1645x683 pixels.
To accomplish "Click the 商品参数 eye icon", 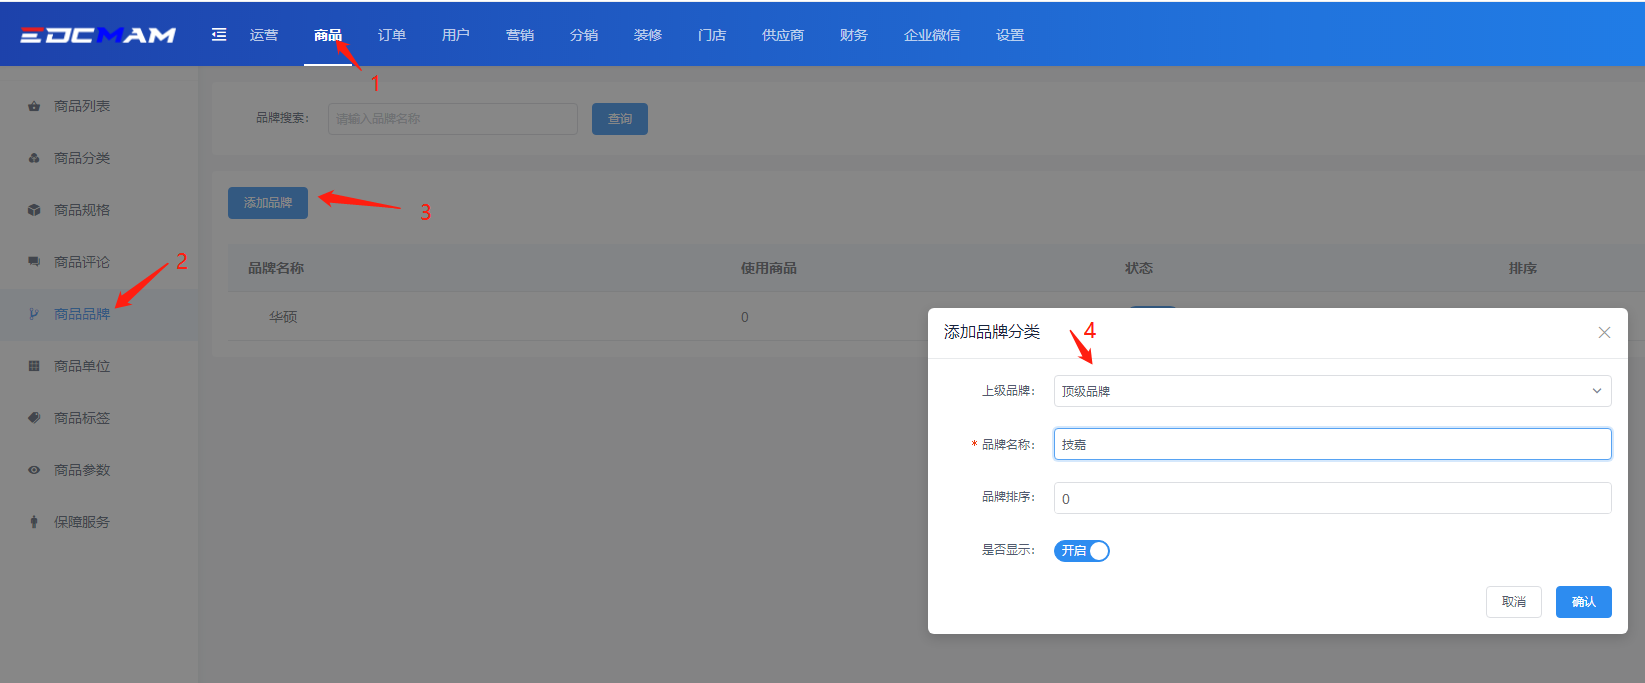I will click(34, 470).
